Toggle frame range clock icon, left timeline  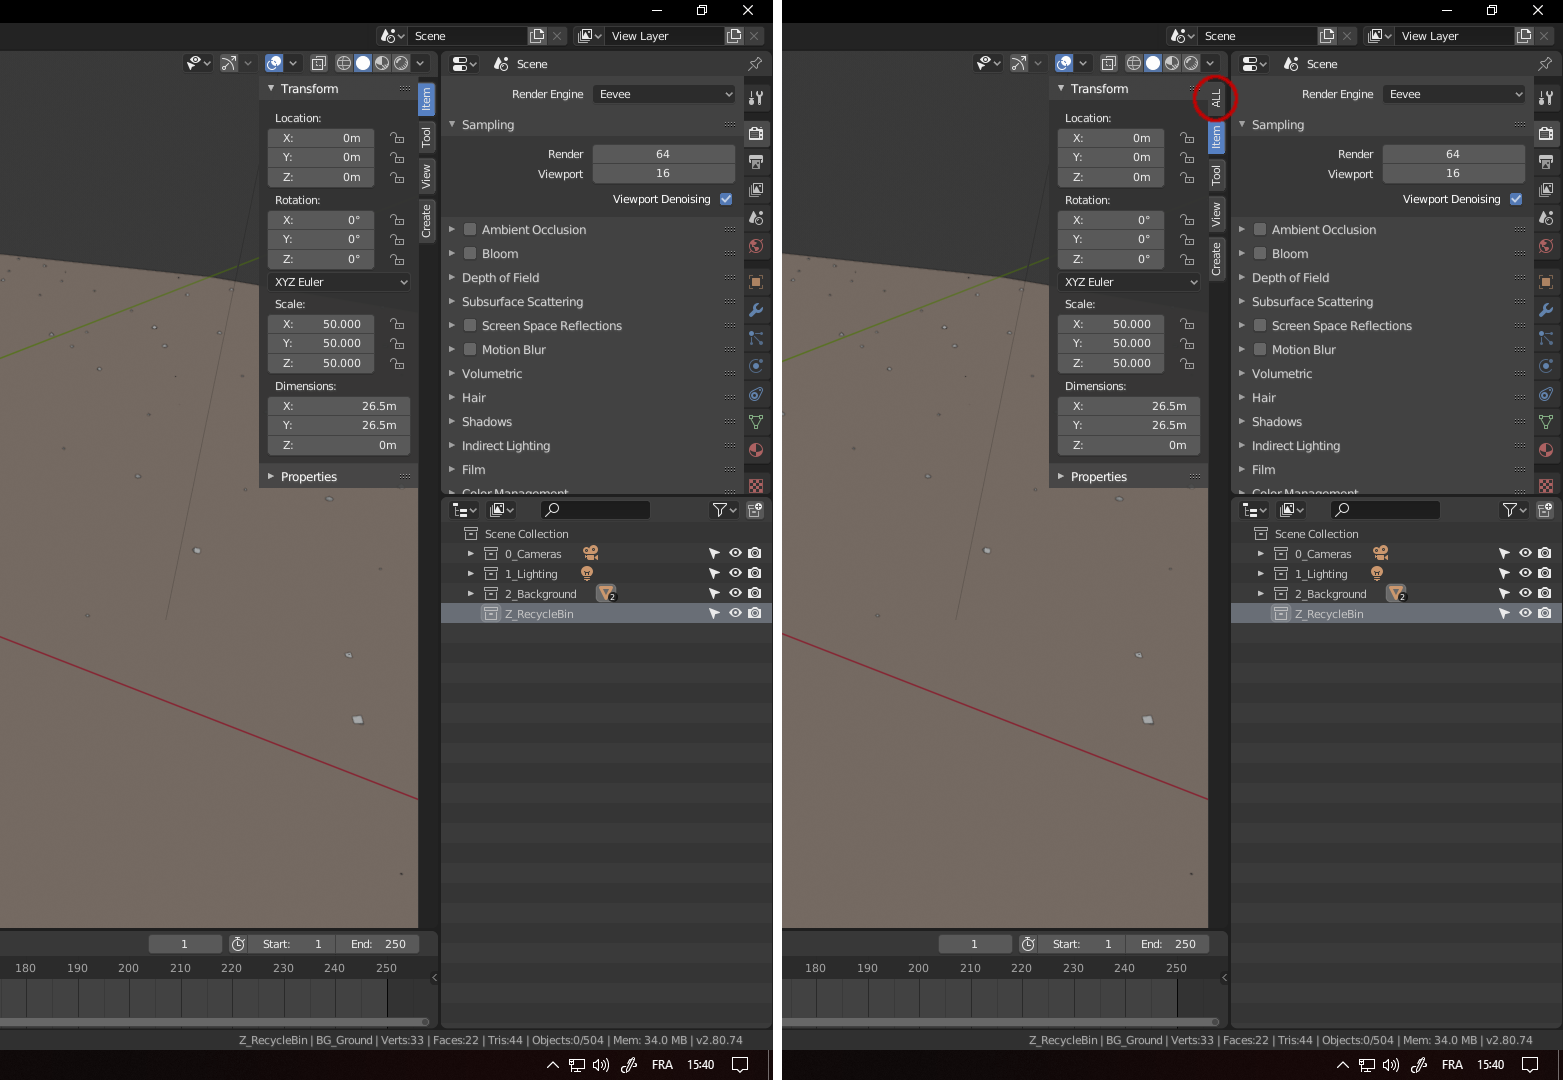tap(238, 944)
